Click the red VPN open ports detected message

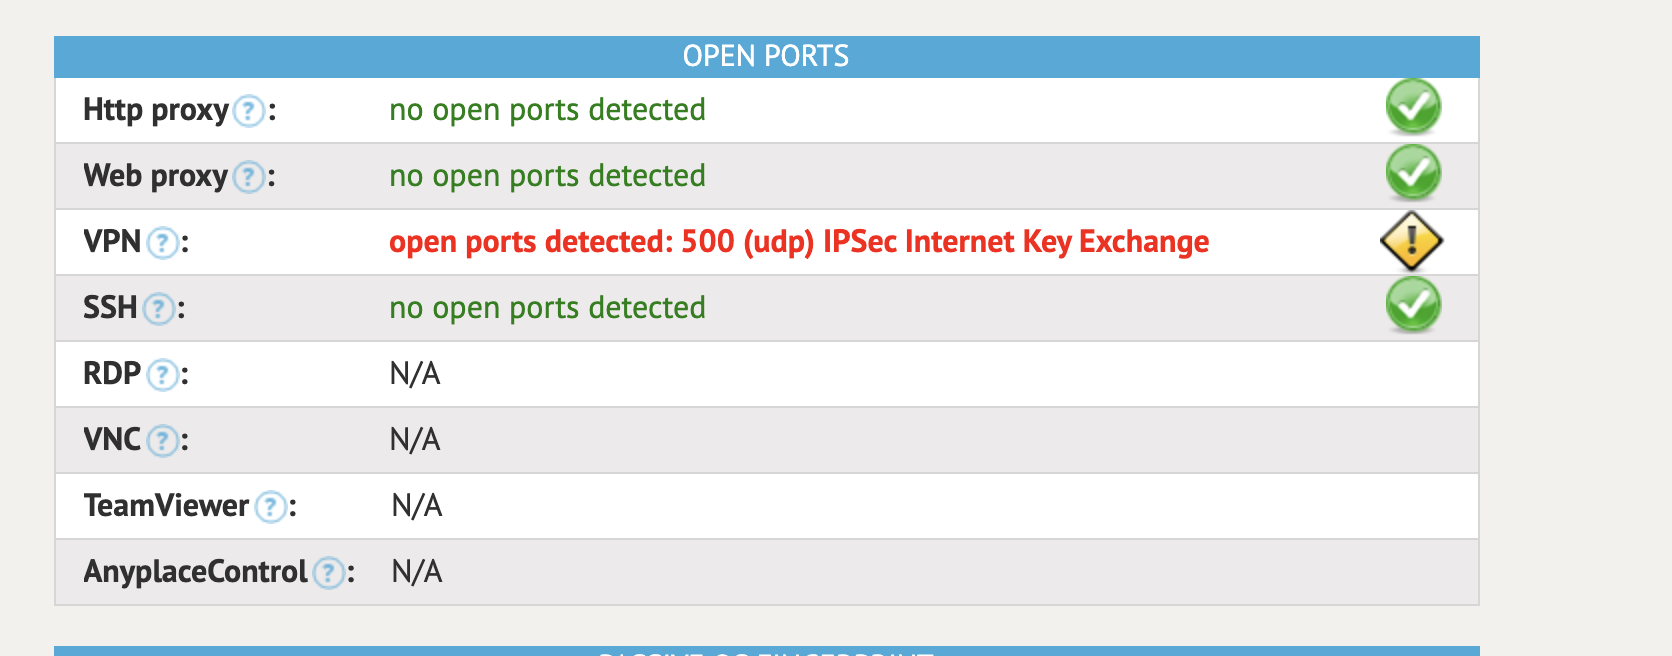tap(799, 242)
